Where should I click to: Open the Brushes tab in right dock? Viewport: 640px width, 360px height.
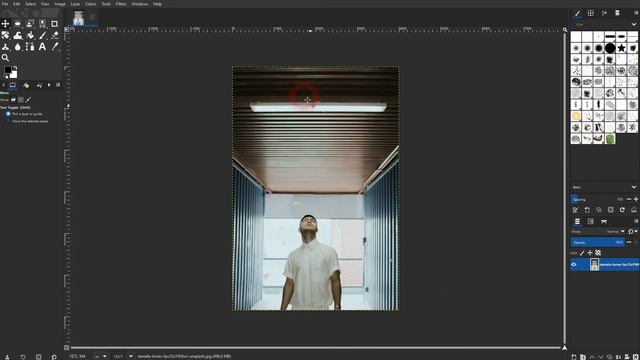click(578, 13)
